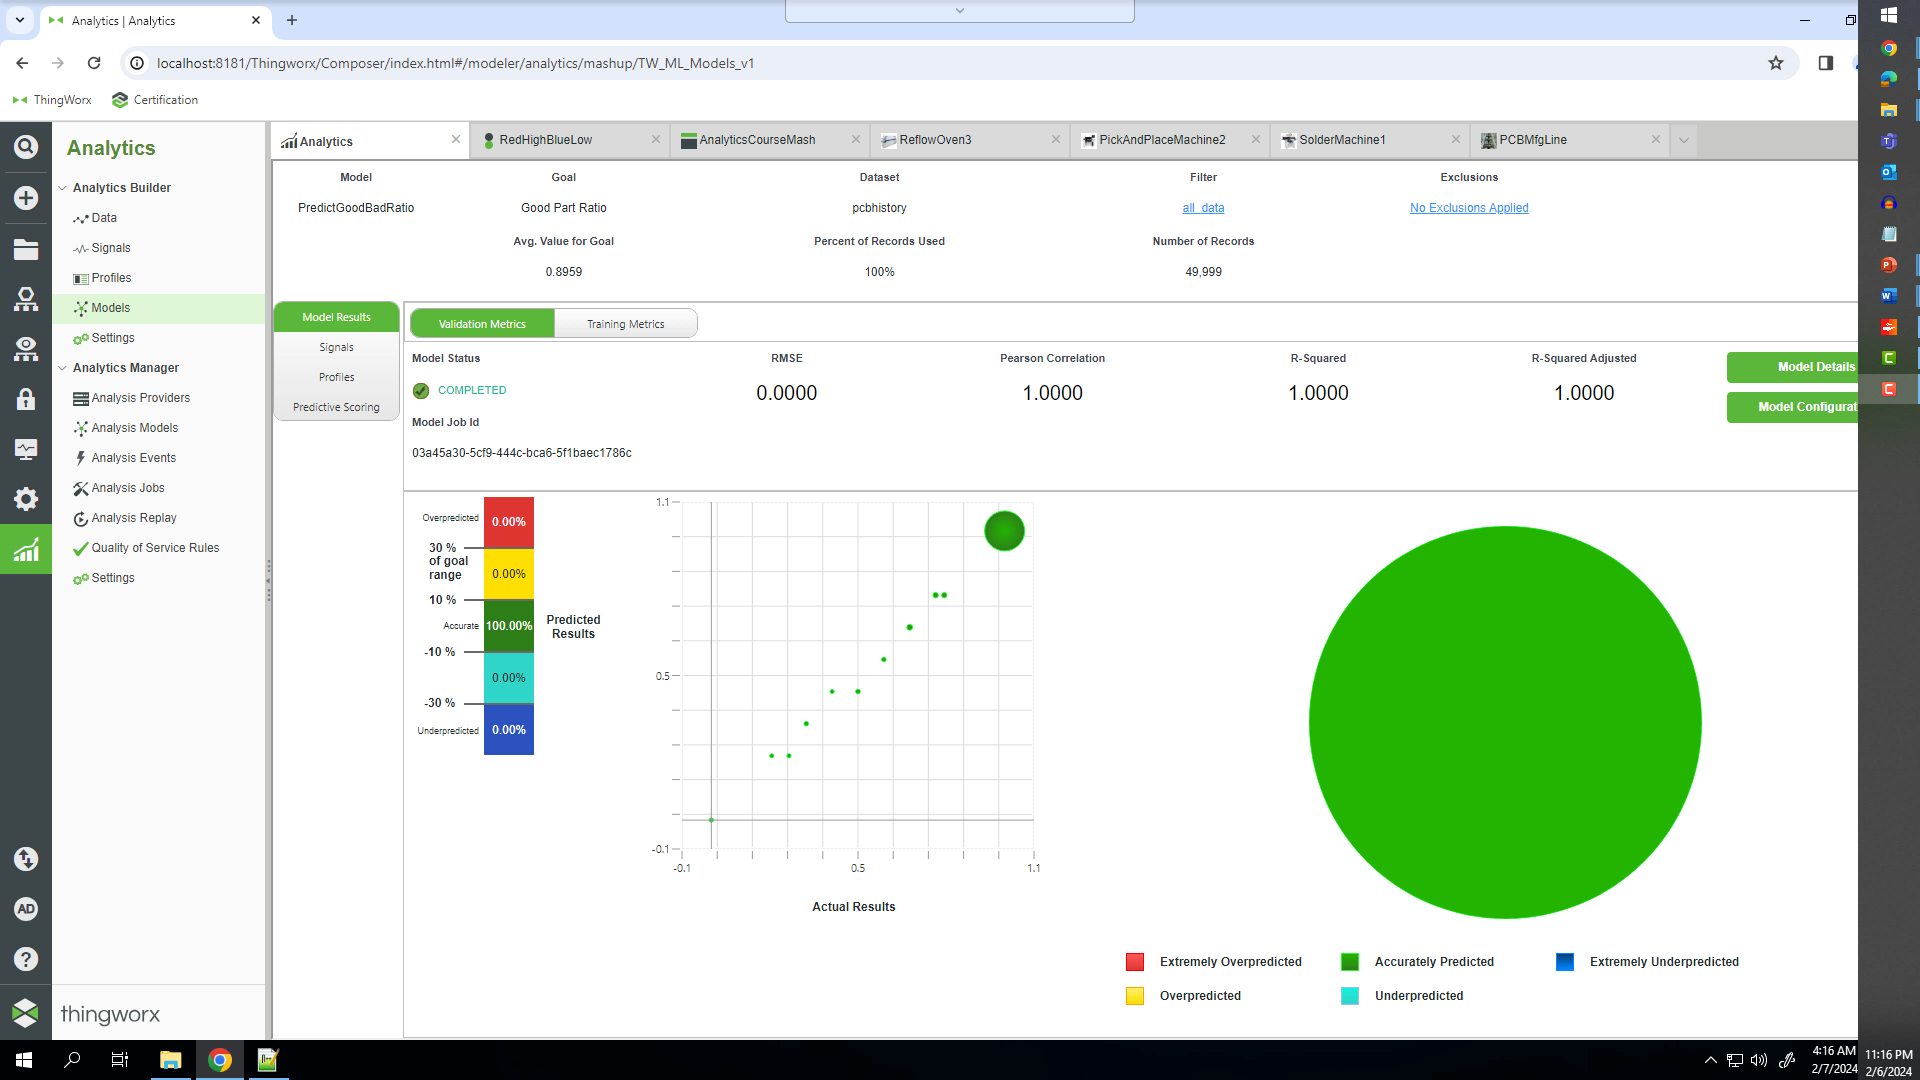Select Predictive Scoring in Model Results panel
Screen dimensions: 1920x1080
coord(336,407)
